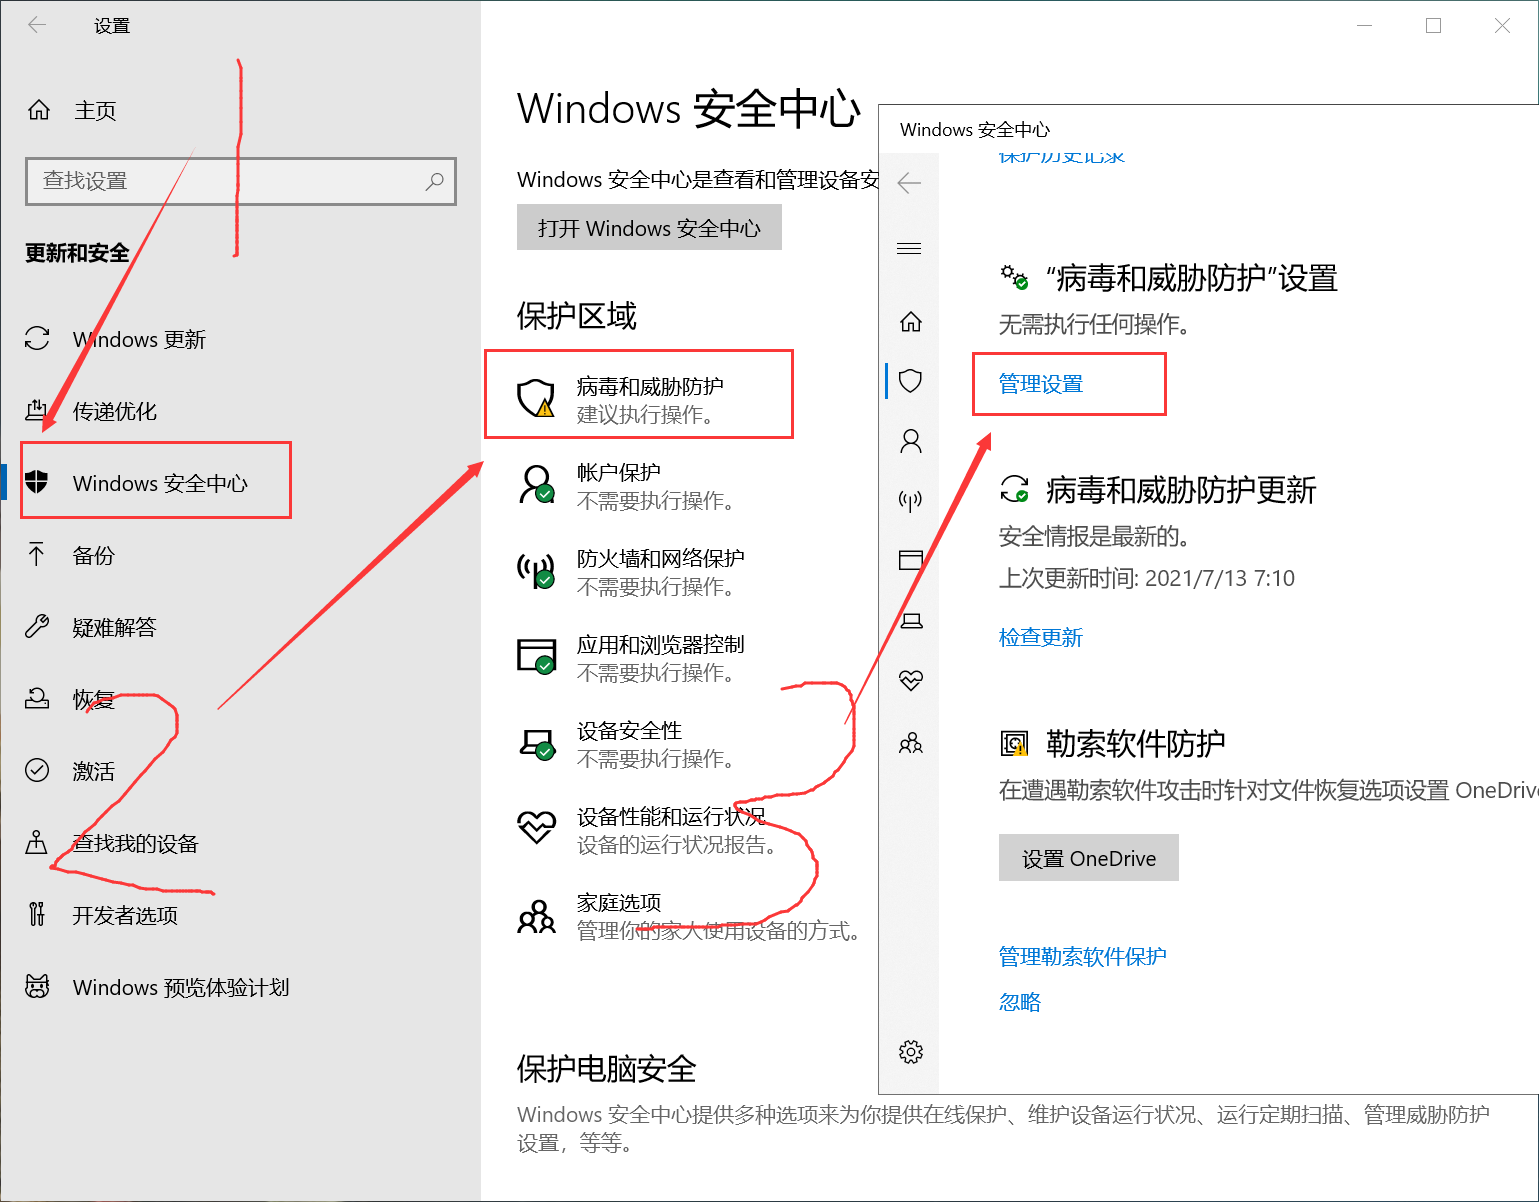Click the Windows 更新 refresh icon

point(37,339)
